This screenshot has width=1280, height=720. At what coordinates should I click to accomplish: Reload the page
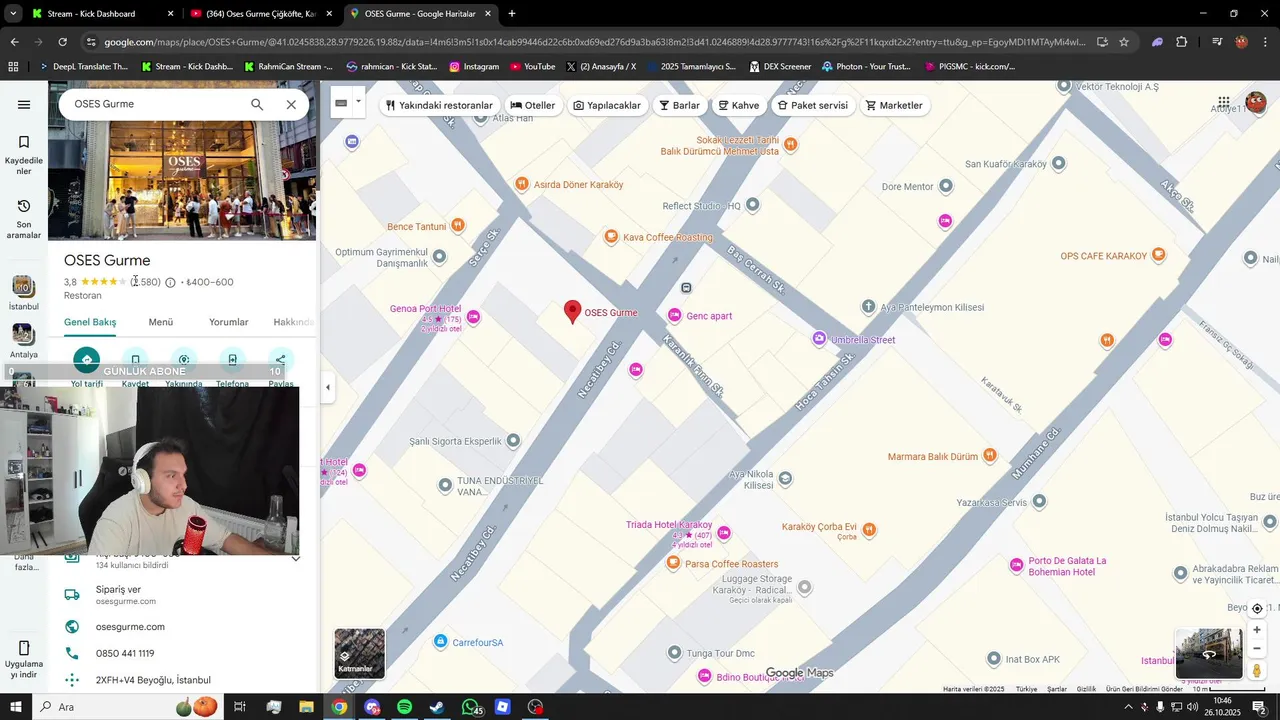[x=62, y=42]
